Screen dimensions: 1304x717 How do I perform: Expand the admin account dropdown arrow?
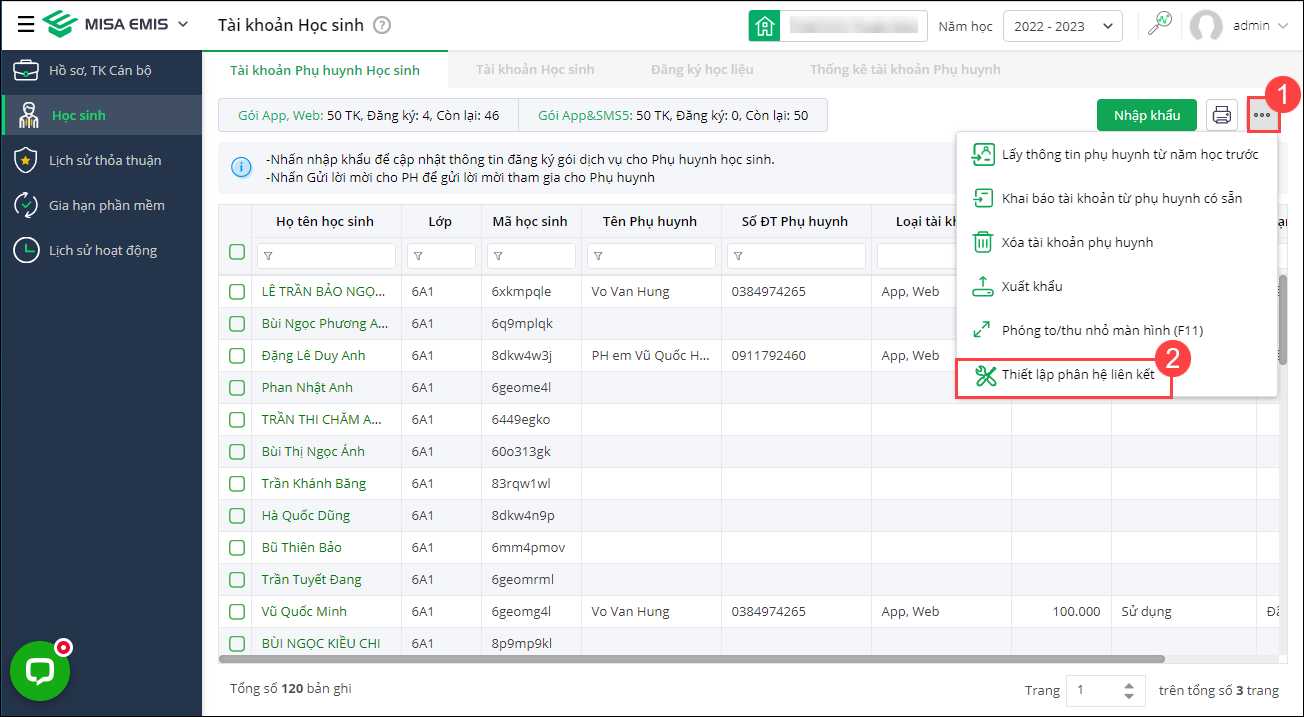[1283, 26]
